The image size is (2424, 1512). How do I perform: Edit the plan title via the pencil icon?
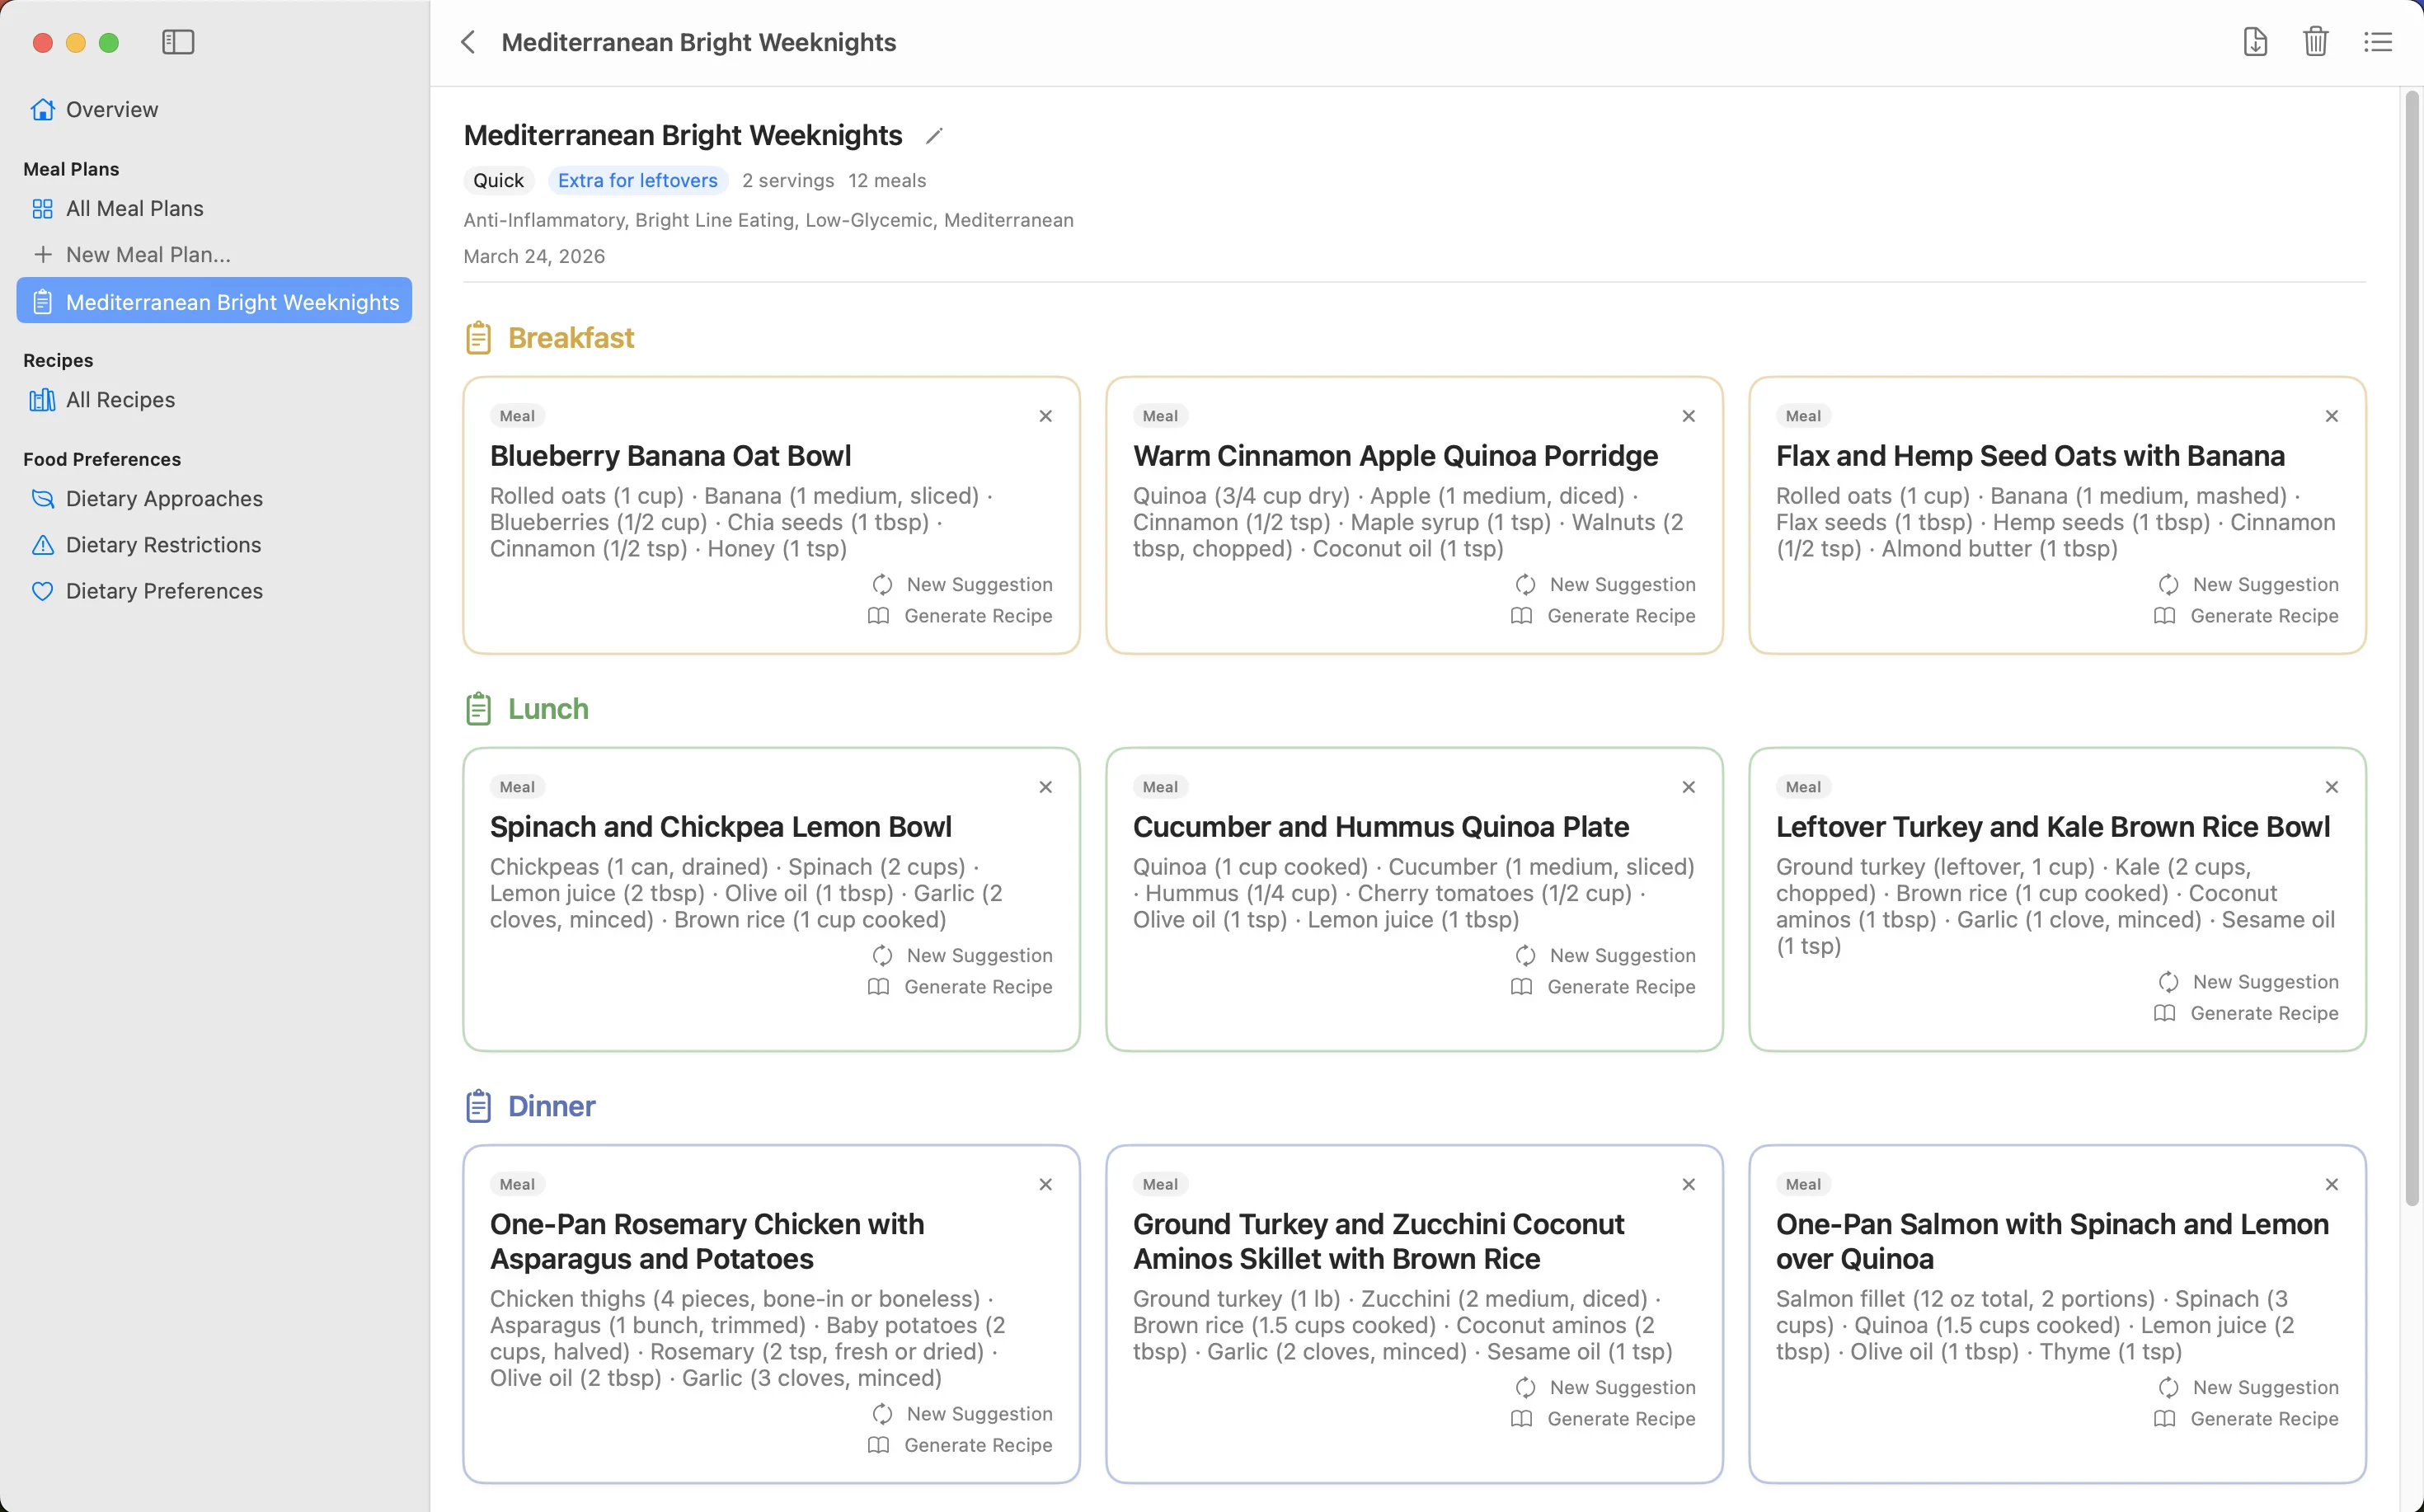pyautogui.click(x=933, y=135)
